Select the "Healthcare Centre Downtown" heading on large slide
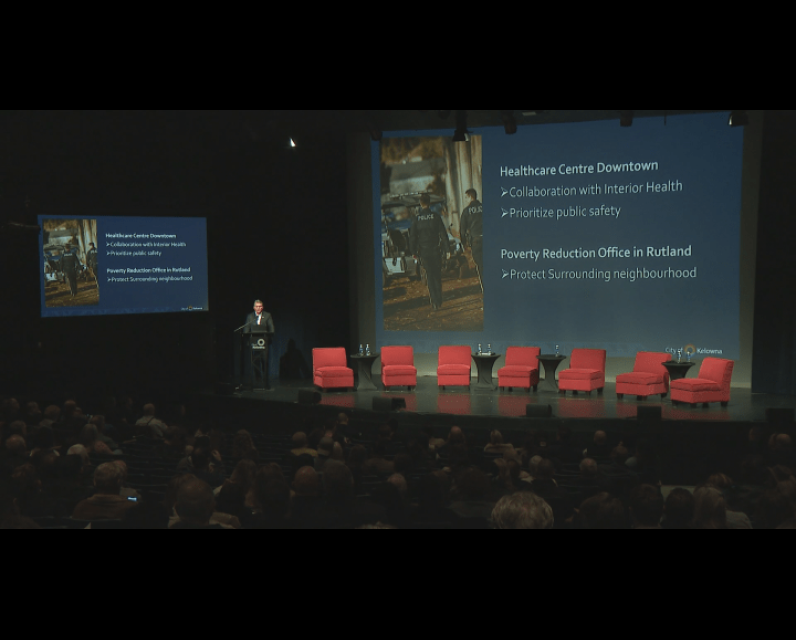The image size is (796, 640). pyautogui.click(x=579, y=168)
